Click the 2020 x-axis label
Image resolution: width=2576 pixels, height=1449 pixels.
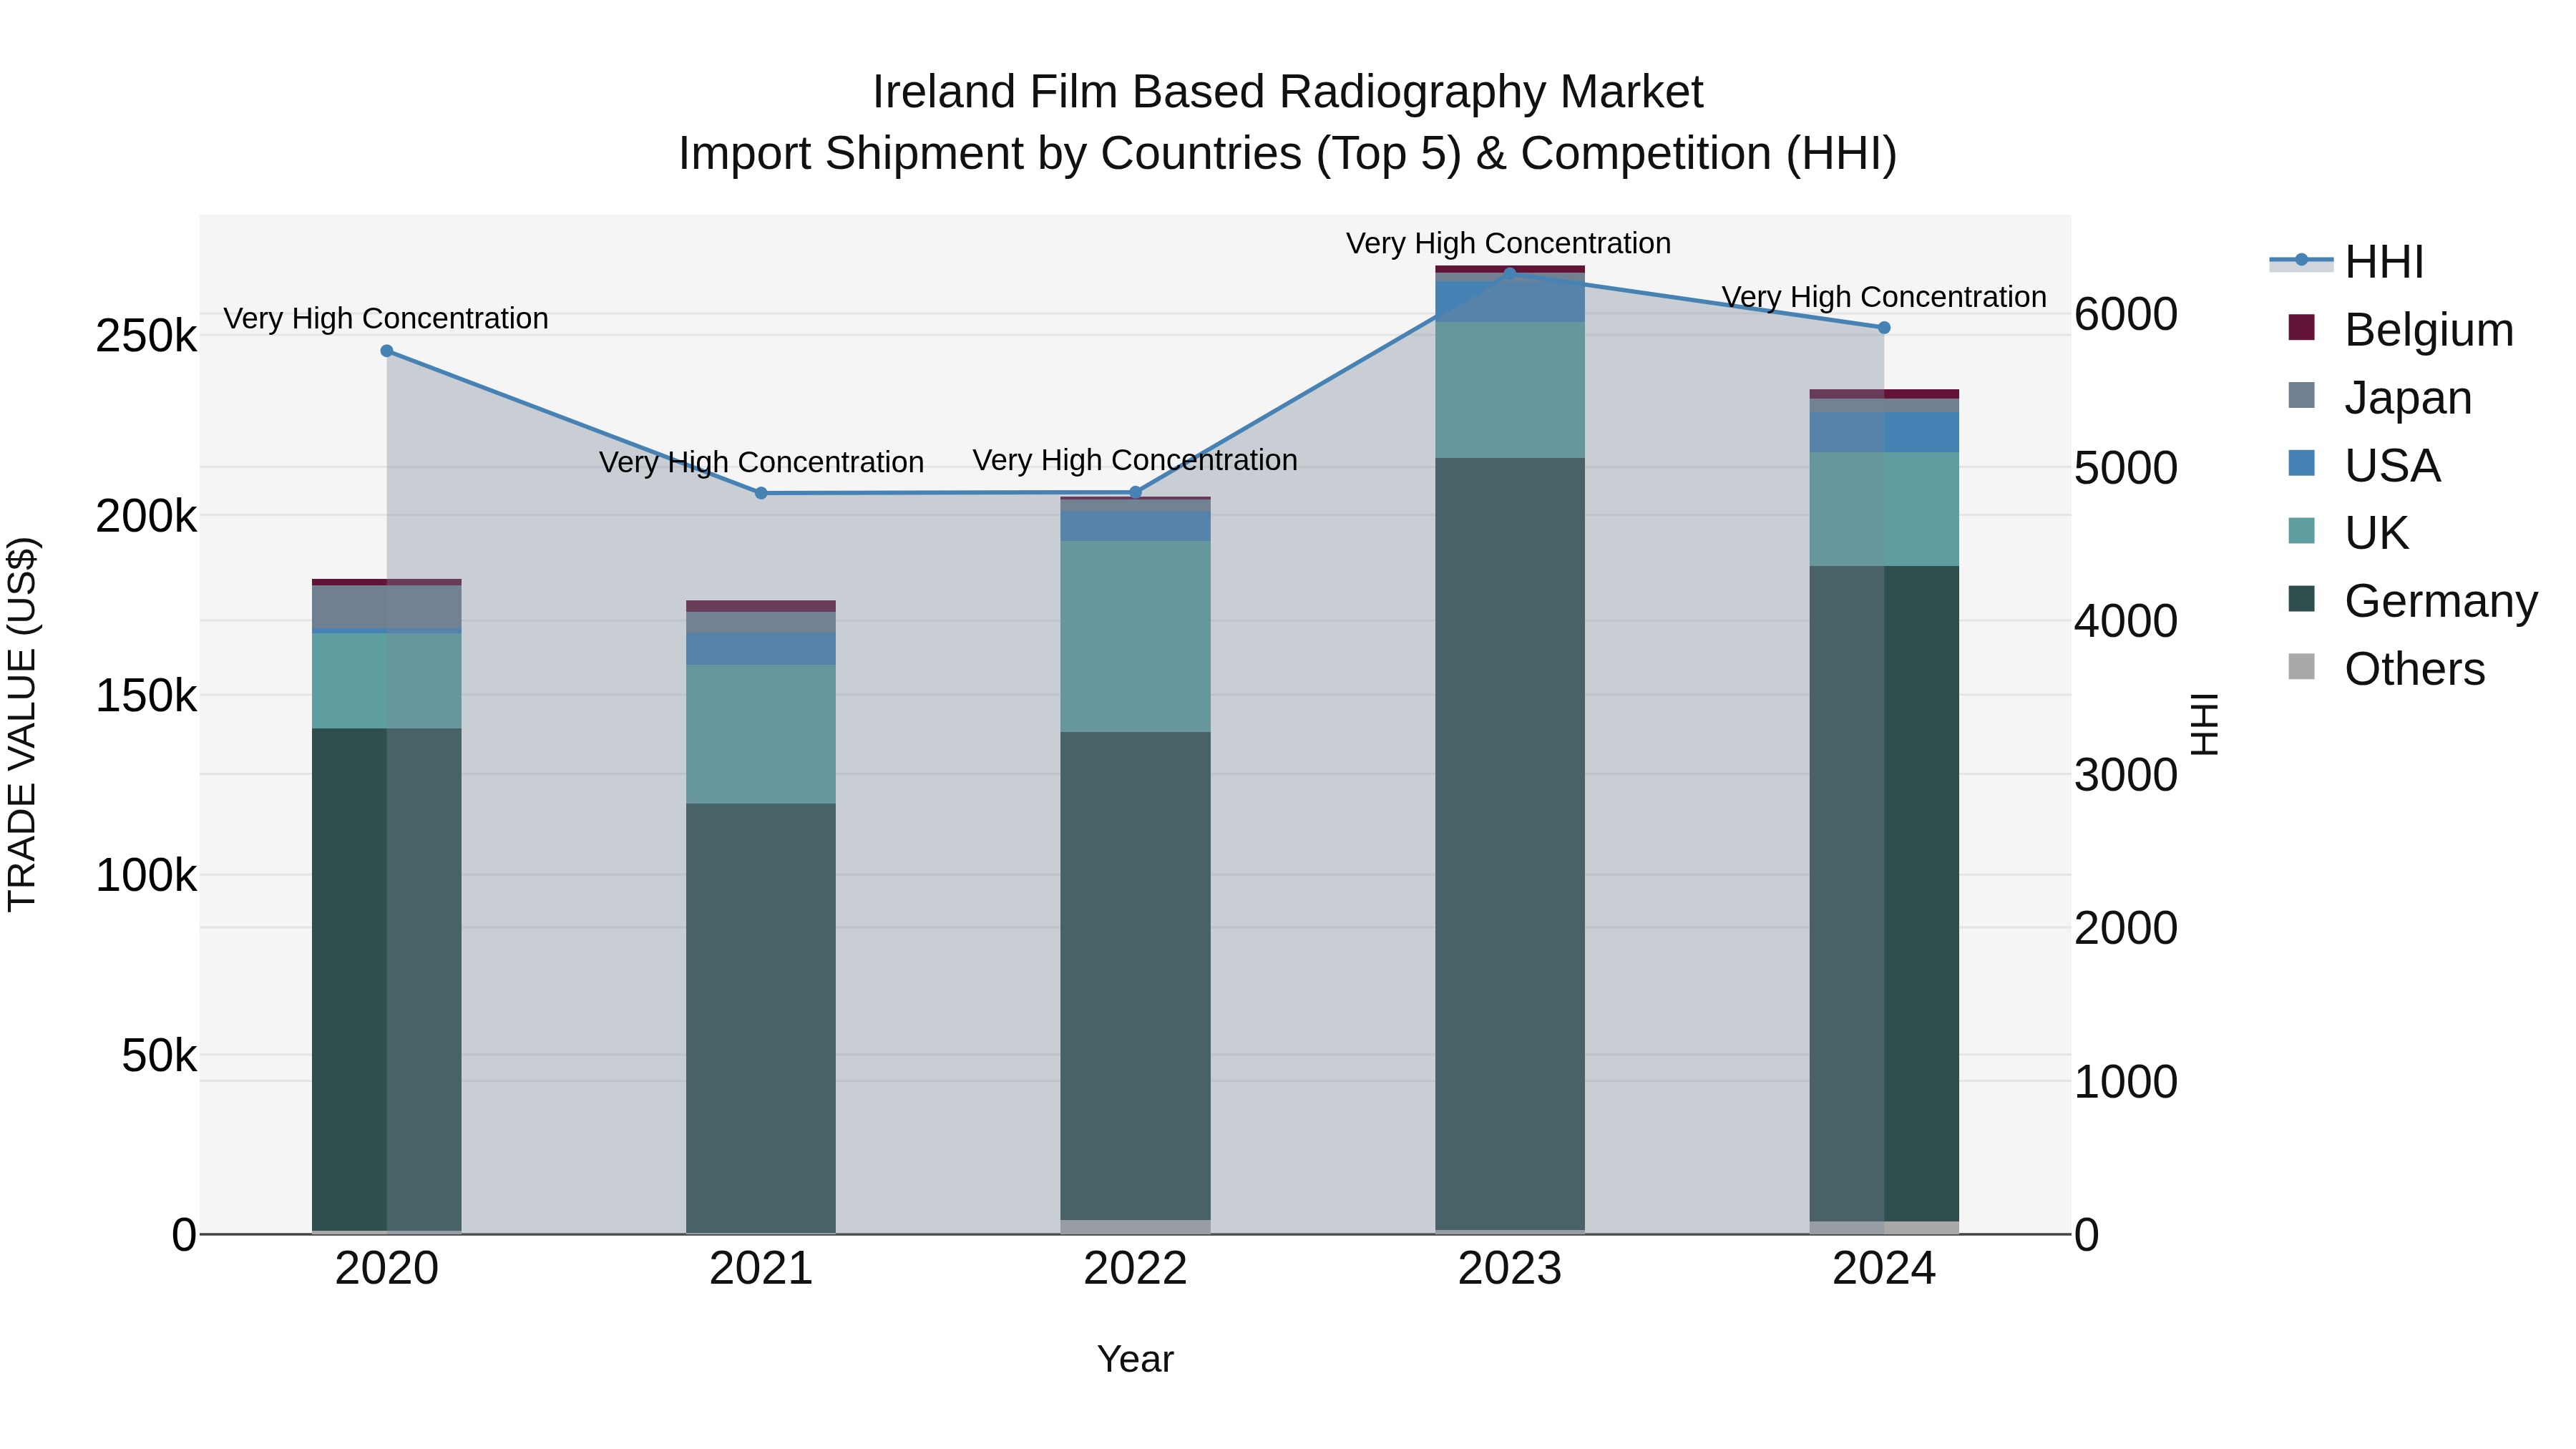tap(387, 1269)
